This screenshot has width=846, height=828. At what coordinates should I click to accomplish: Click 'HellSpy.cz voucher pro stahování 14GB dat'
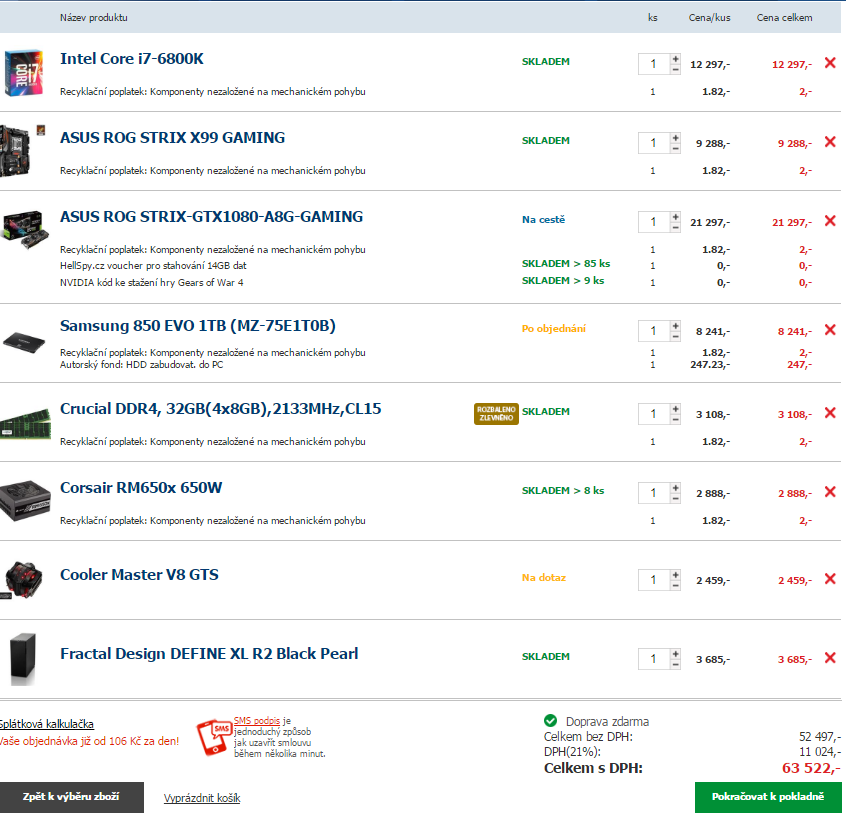click(x=153, y=265)
